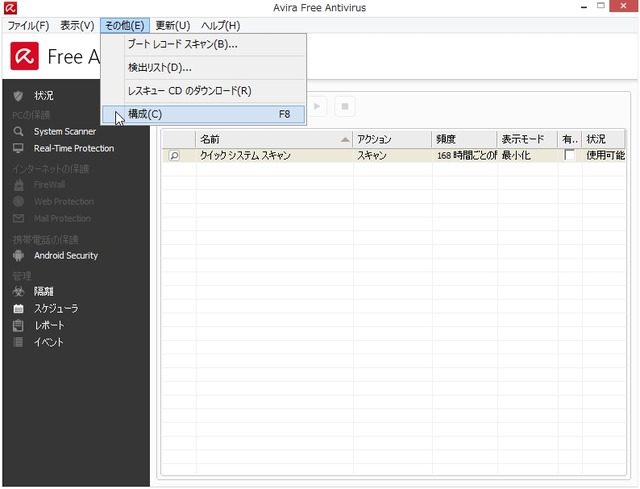This screenshot has height=489, width=640.
Task: Click the biohazard icon for 隔離
Action: (18, 291)
